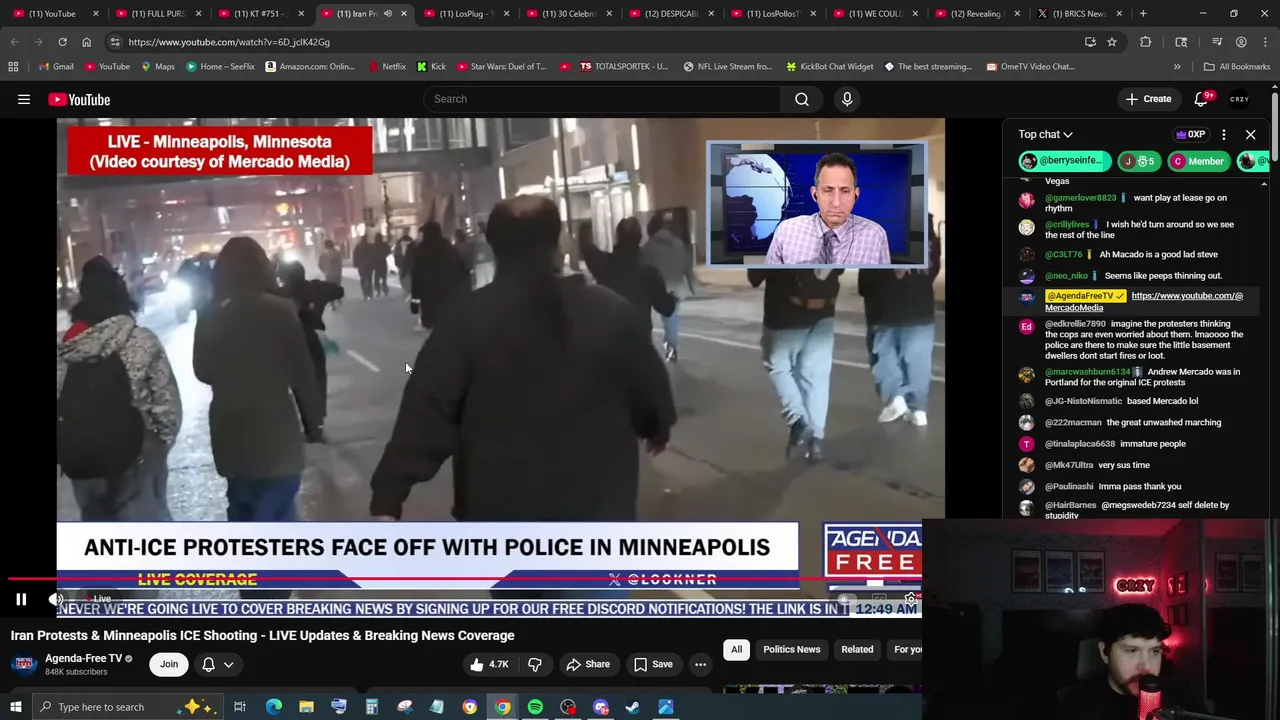
Task: Open the MercadoMedia YouTube link in chat
Action: coord(1144,302)
